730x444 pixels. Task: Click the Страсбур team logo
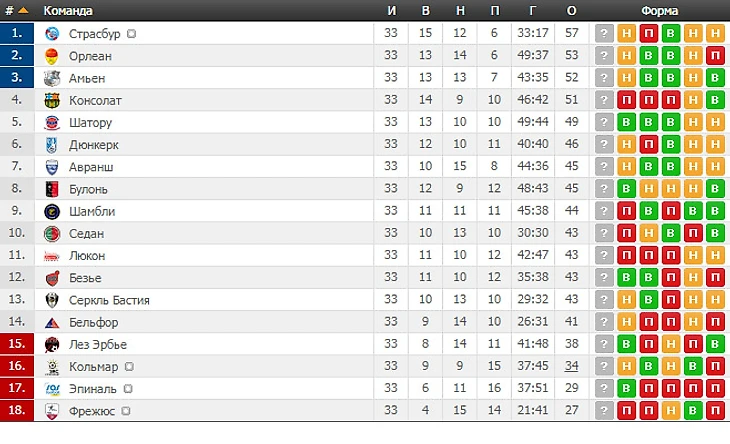tap(52, 34)
